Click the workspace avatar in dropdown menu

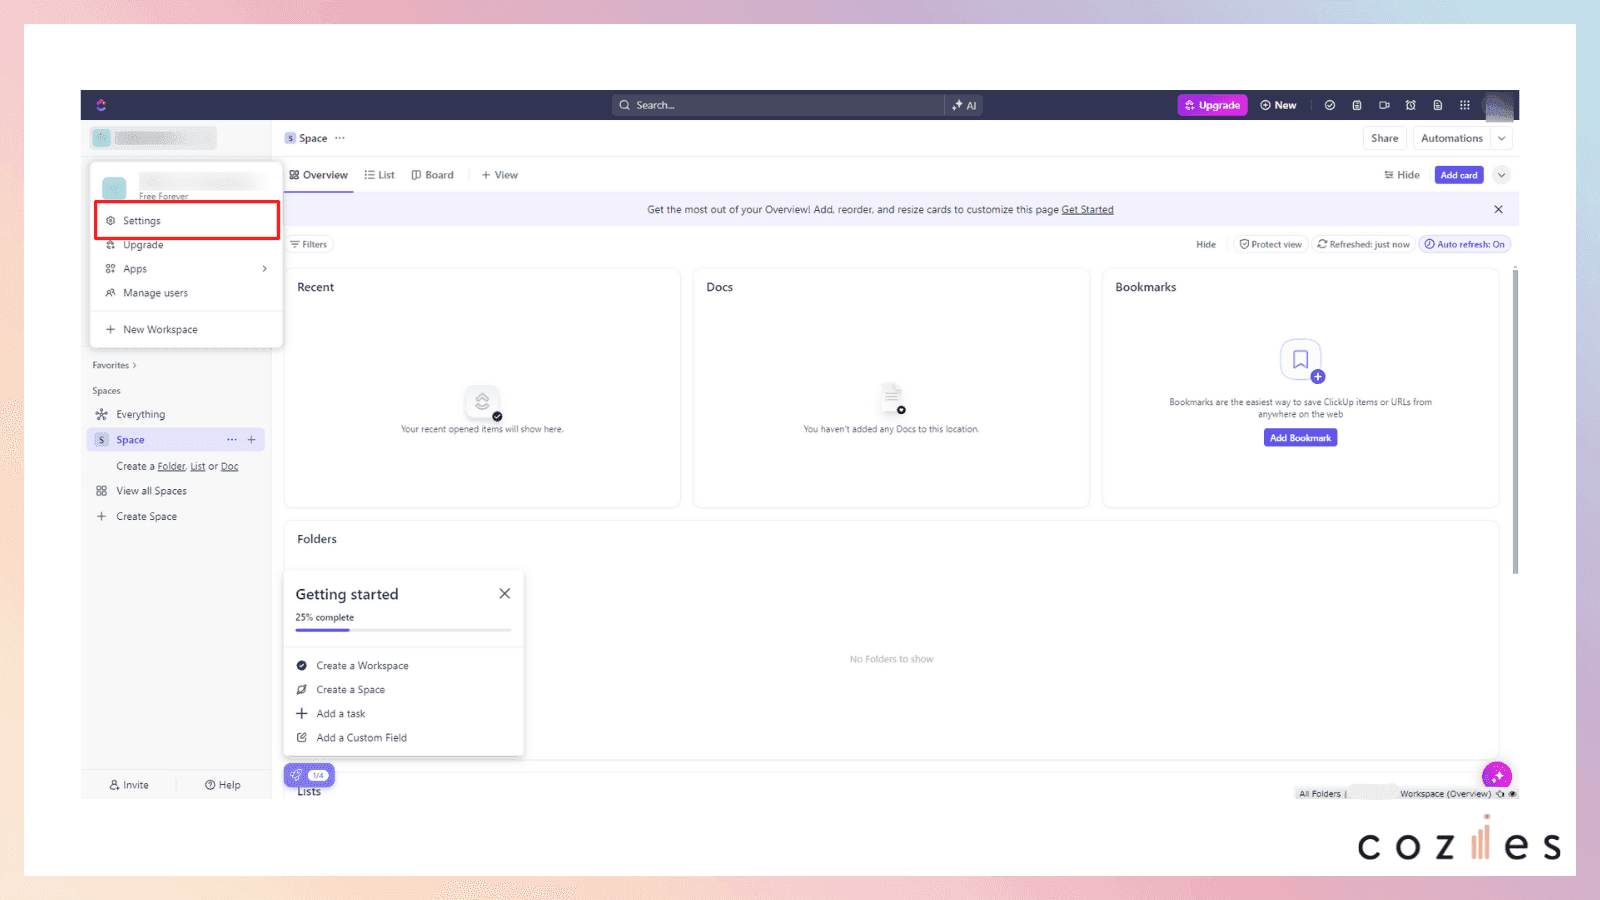[114, 187]
